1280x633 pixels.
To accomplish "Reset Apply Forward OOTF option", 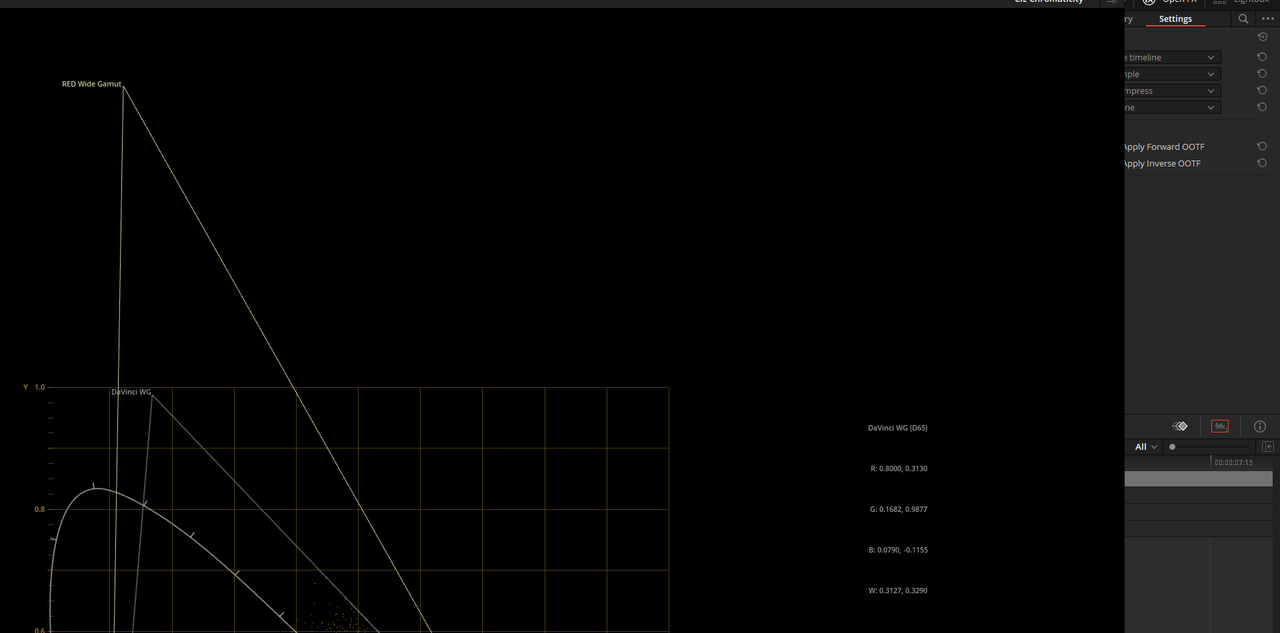I will click(x=1262, y=146).
